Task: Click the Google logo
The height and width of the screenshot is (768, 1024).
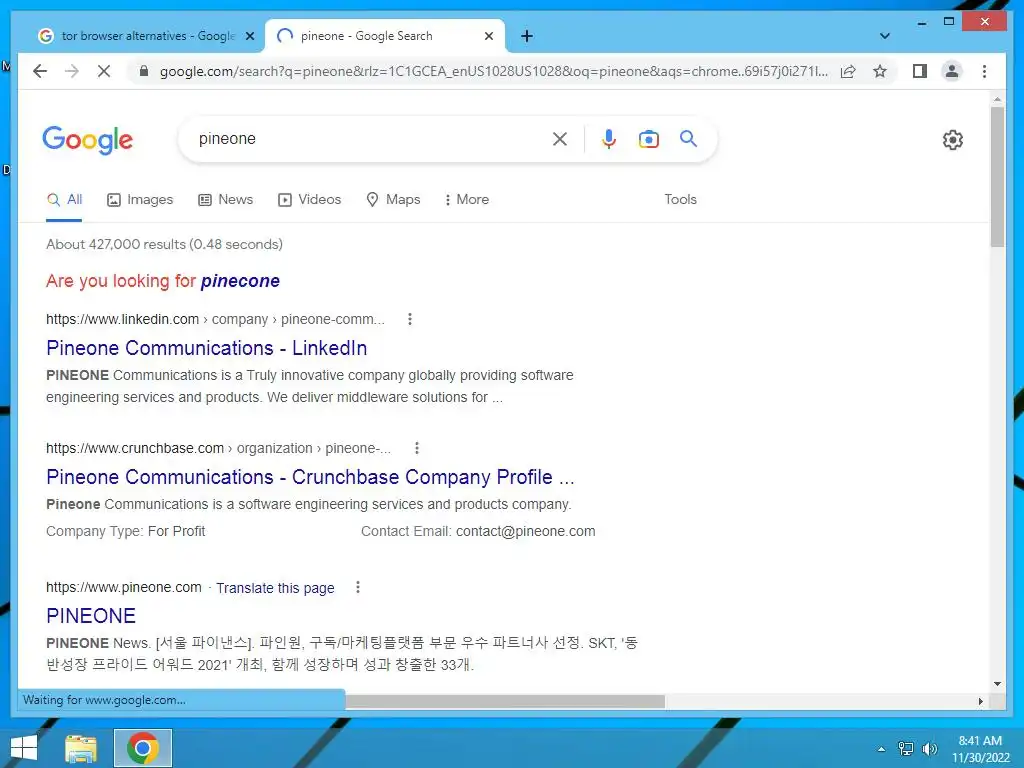Action: pyautogui.click(x=88, y=140)
